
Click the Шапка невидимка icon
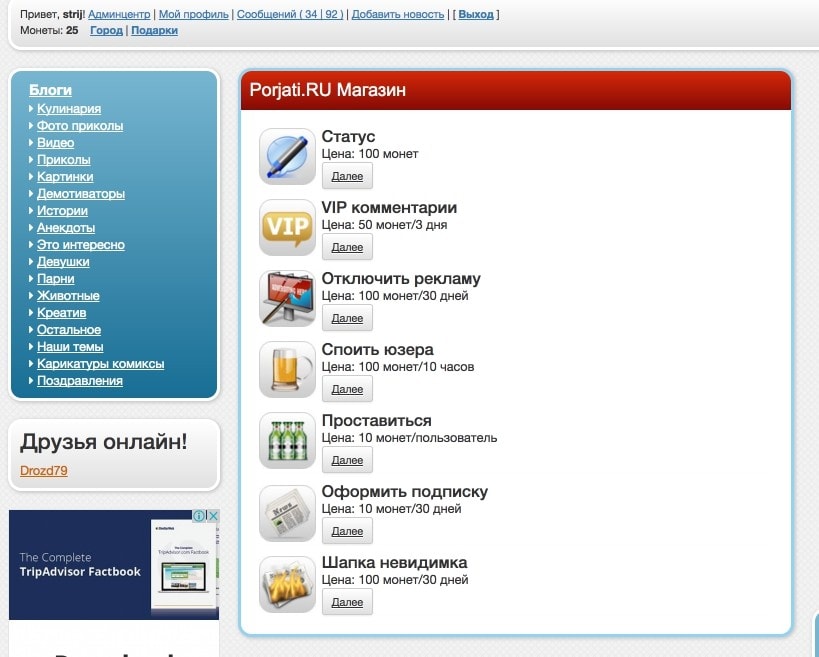(x=287, y=583)
